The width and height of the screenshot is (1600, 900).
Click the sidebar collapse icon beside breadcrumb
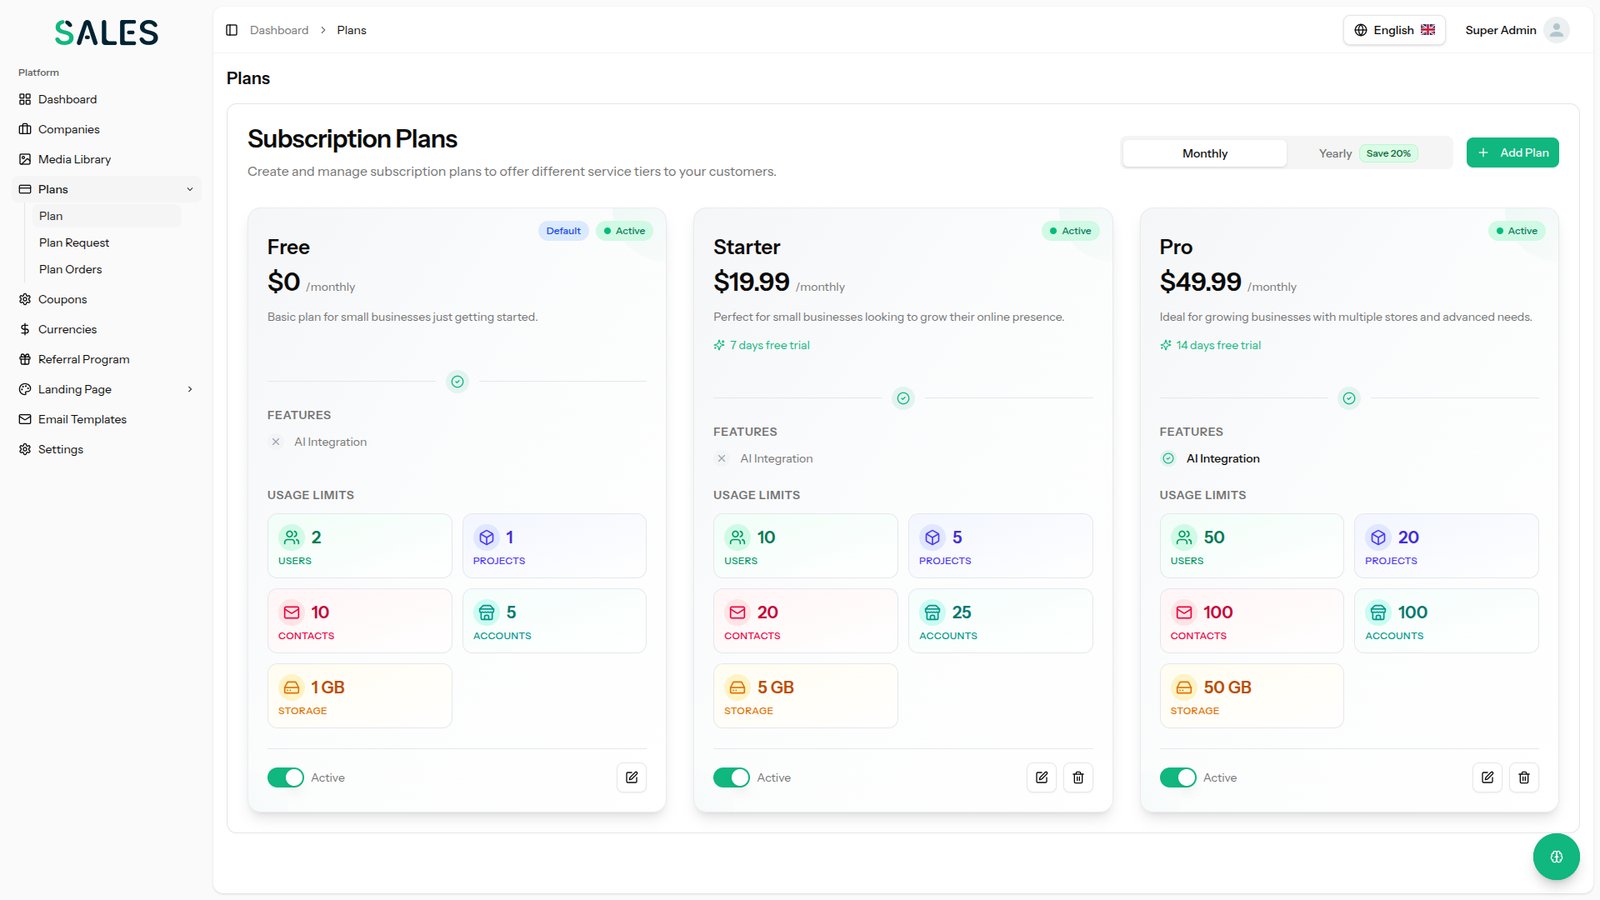pos(232,30)
